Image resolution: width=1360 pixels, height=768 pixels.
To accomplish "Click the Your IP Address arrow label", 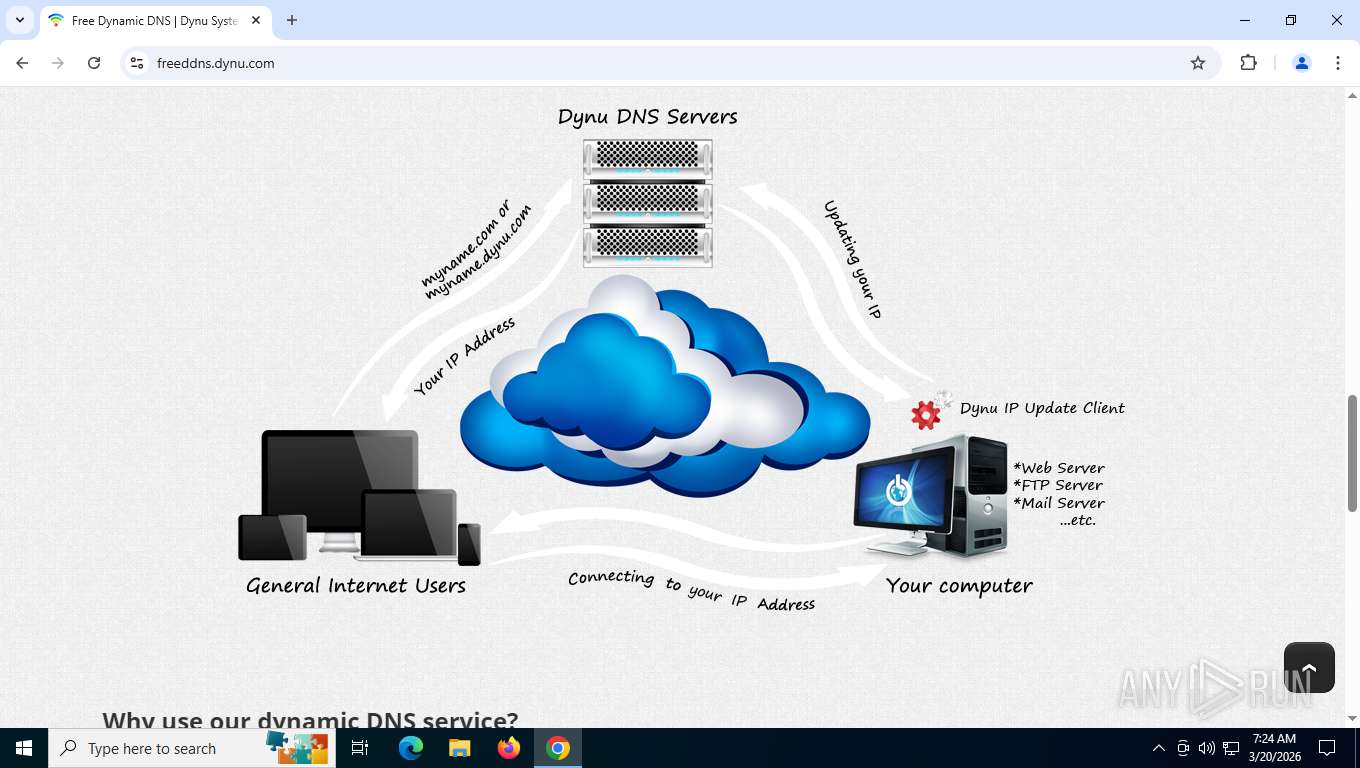I will click(x=465, y=356).
